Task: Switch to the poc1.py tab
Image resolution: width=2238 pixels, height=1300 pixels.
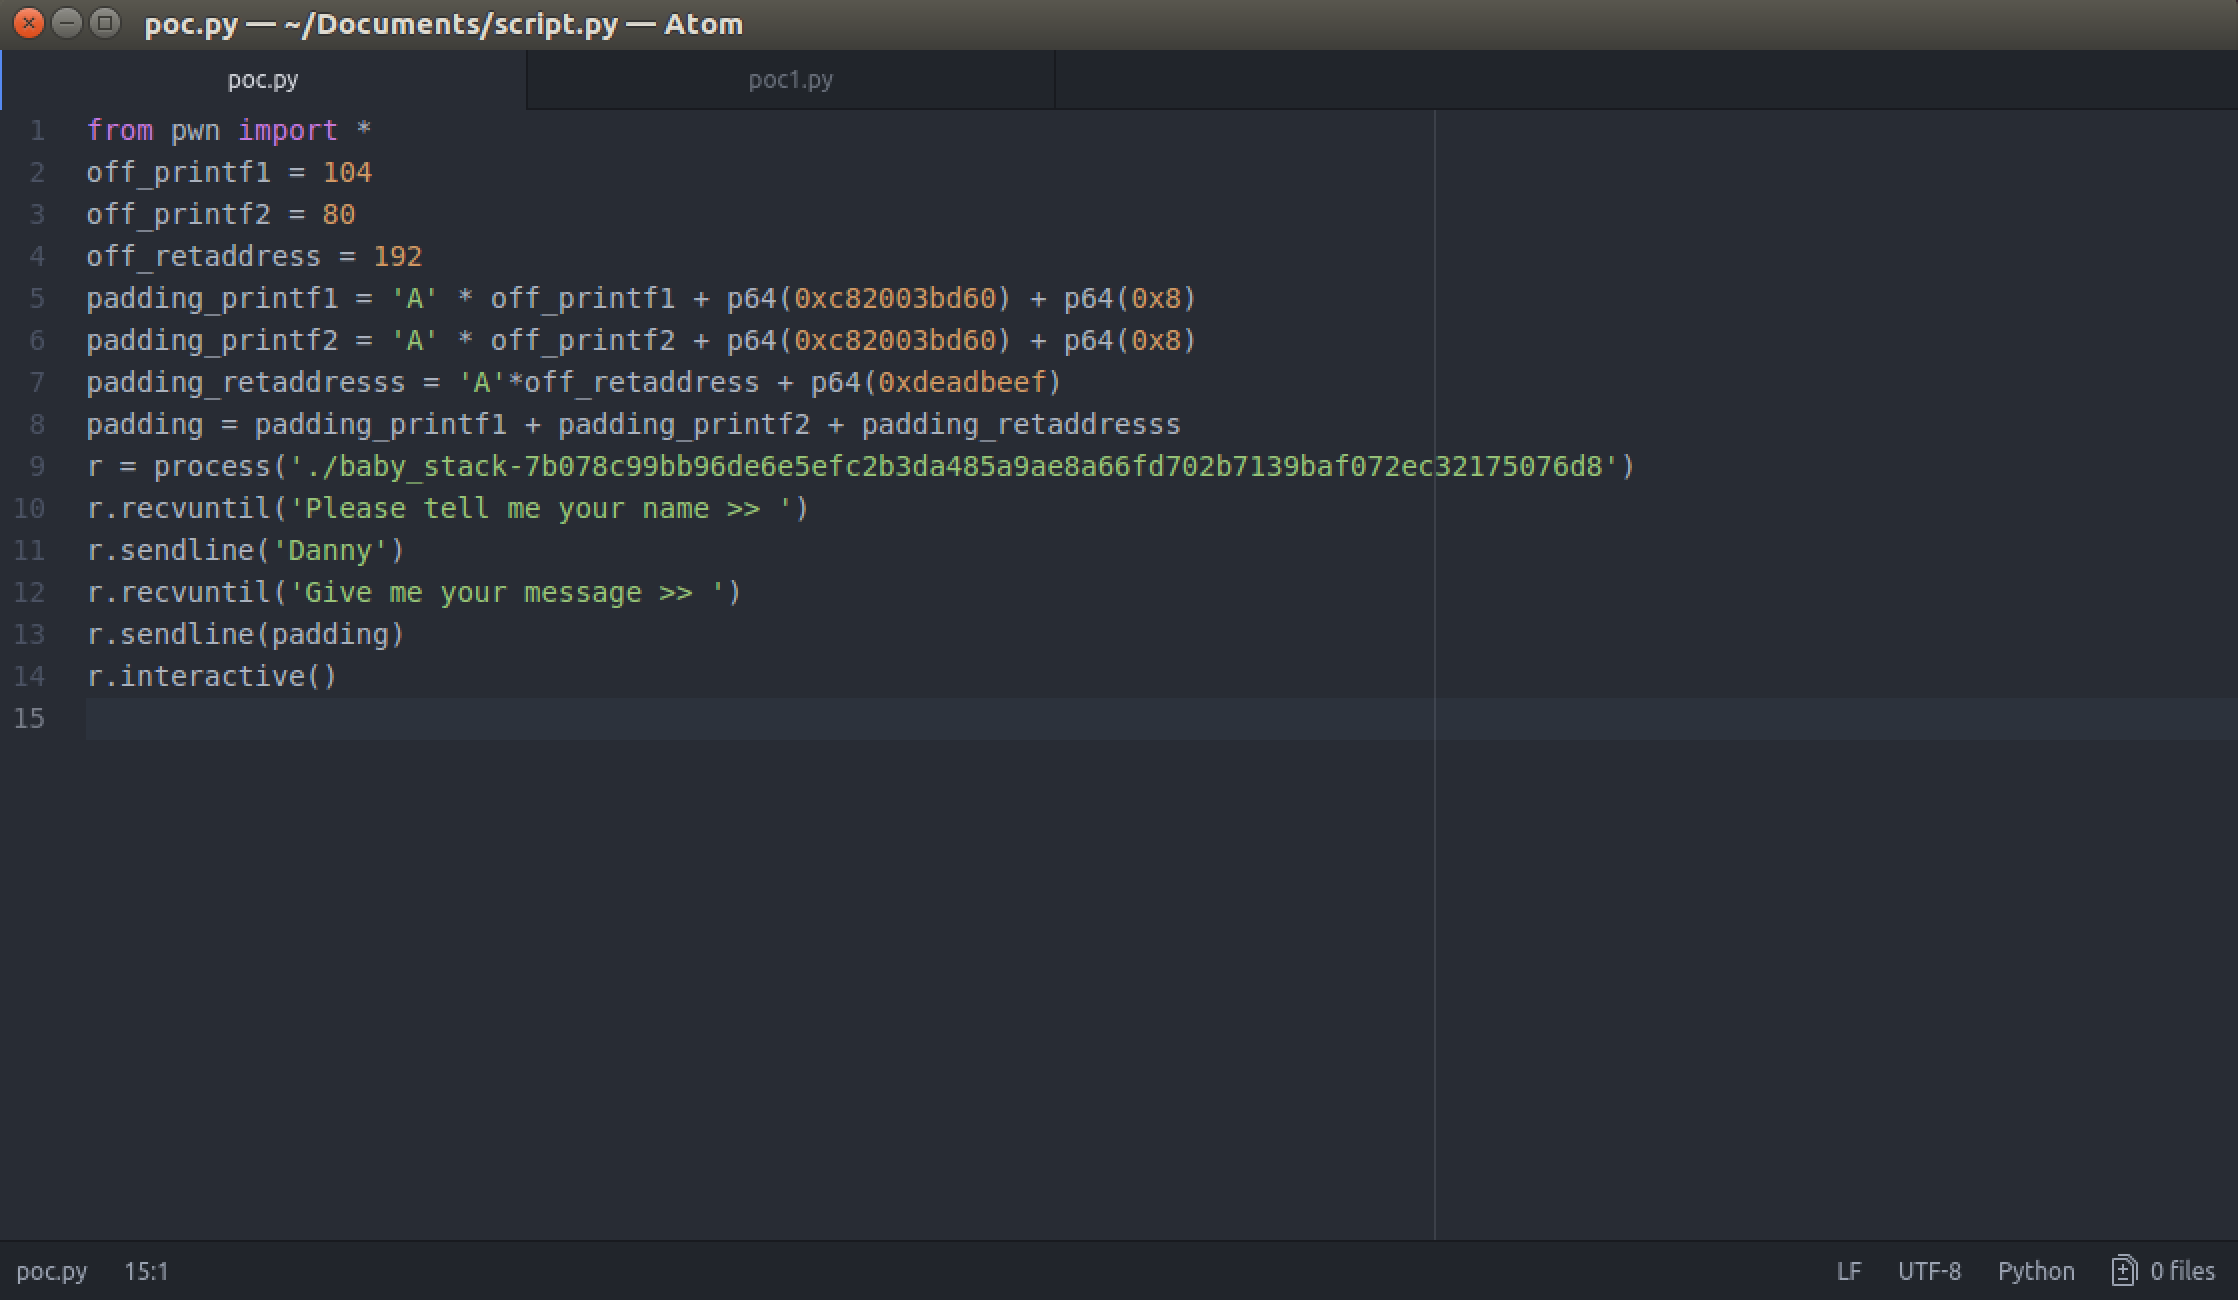Action: tap(790, 80)
